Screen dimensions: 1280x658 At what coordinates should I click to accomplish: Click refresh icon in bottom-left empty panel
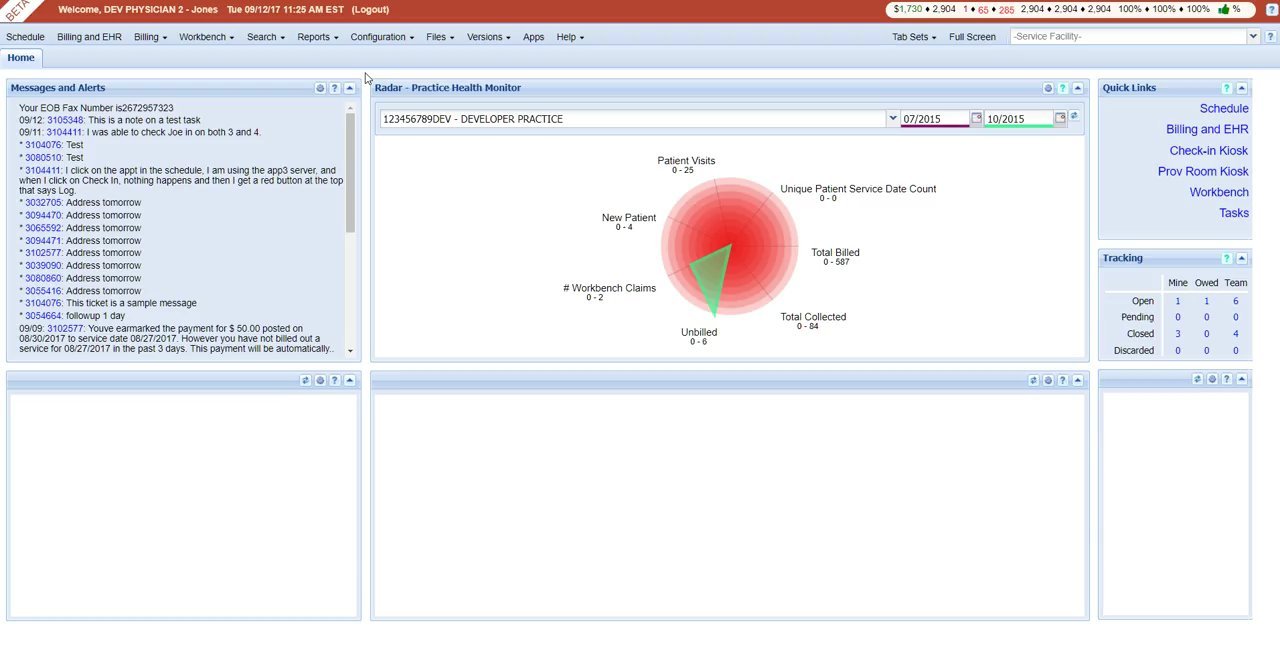coord(305,380)
